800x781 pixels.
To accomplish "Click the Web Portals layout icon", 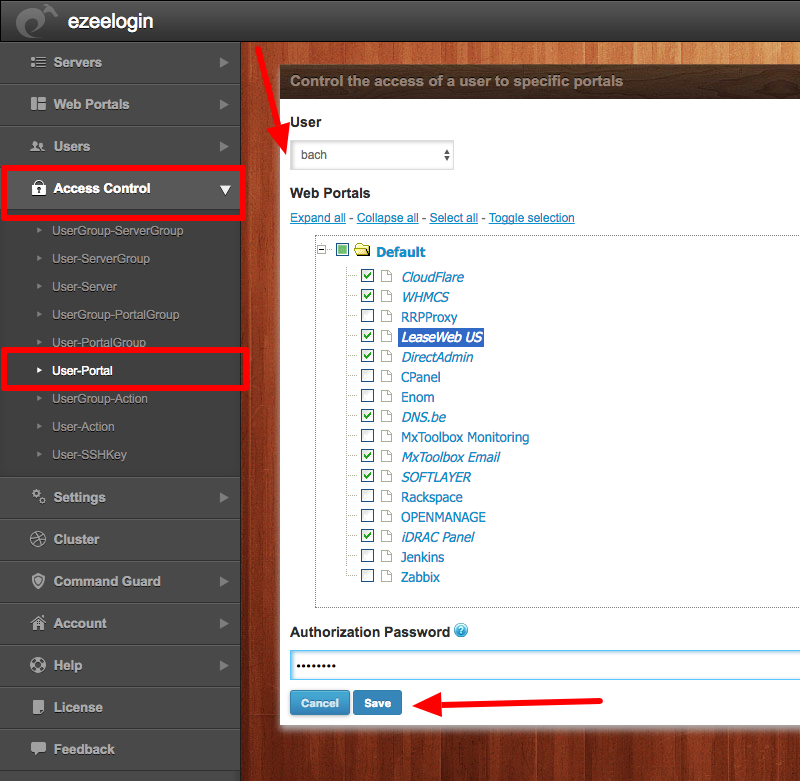I will [x=38, y=104].
